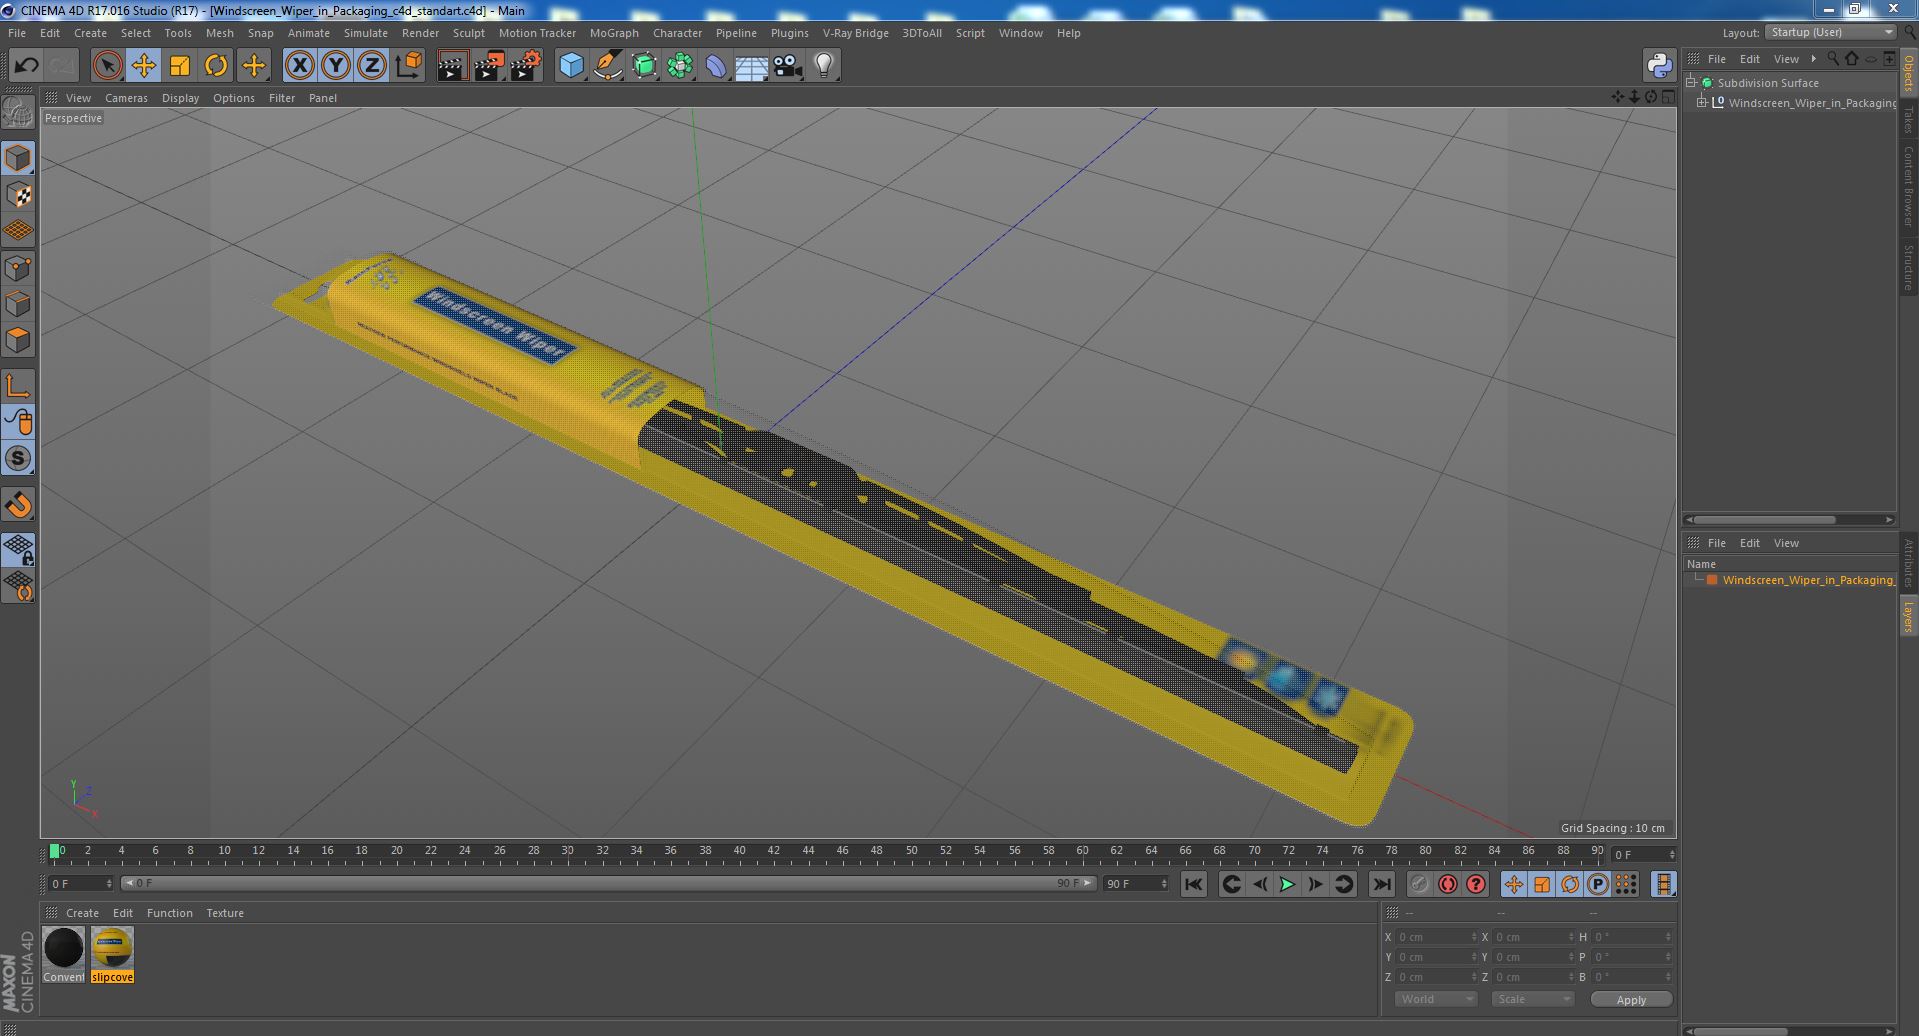The image size is (1919, 1036).
Task: Toggle Z axis lock
Action: click(372, 66)
